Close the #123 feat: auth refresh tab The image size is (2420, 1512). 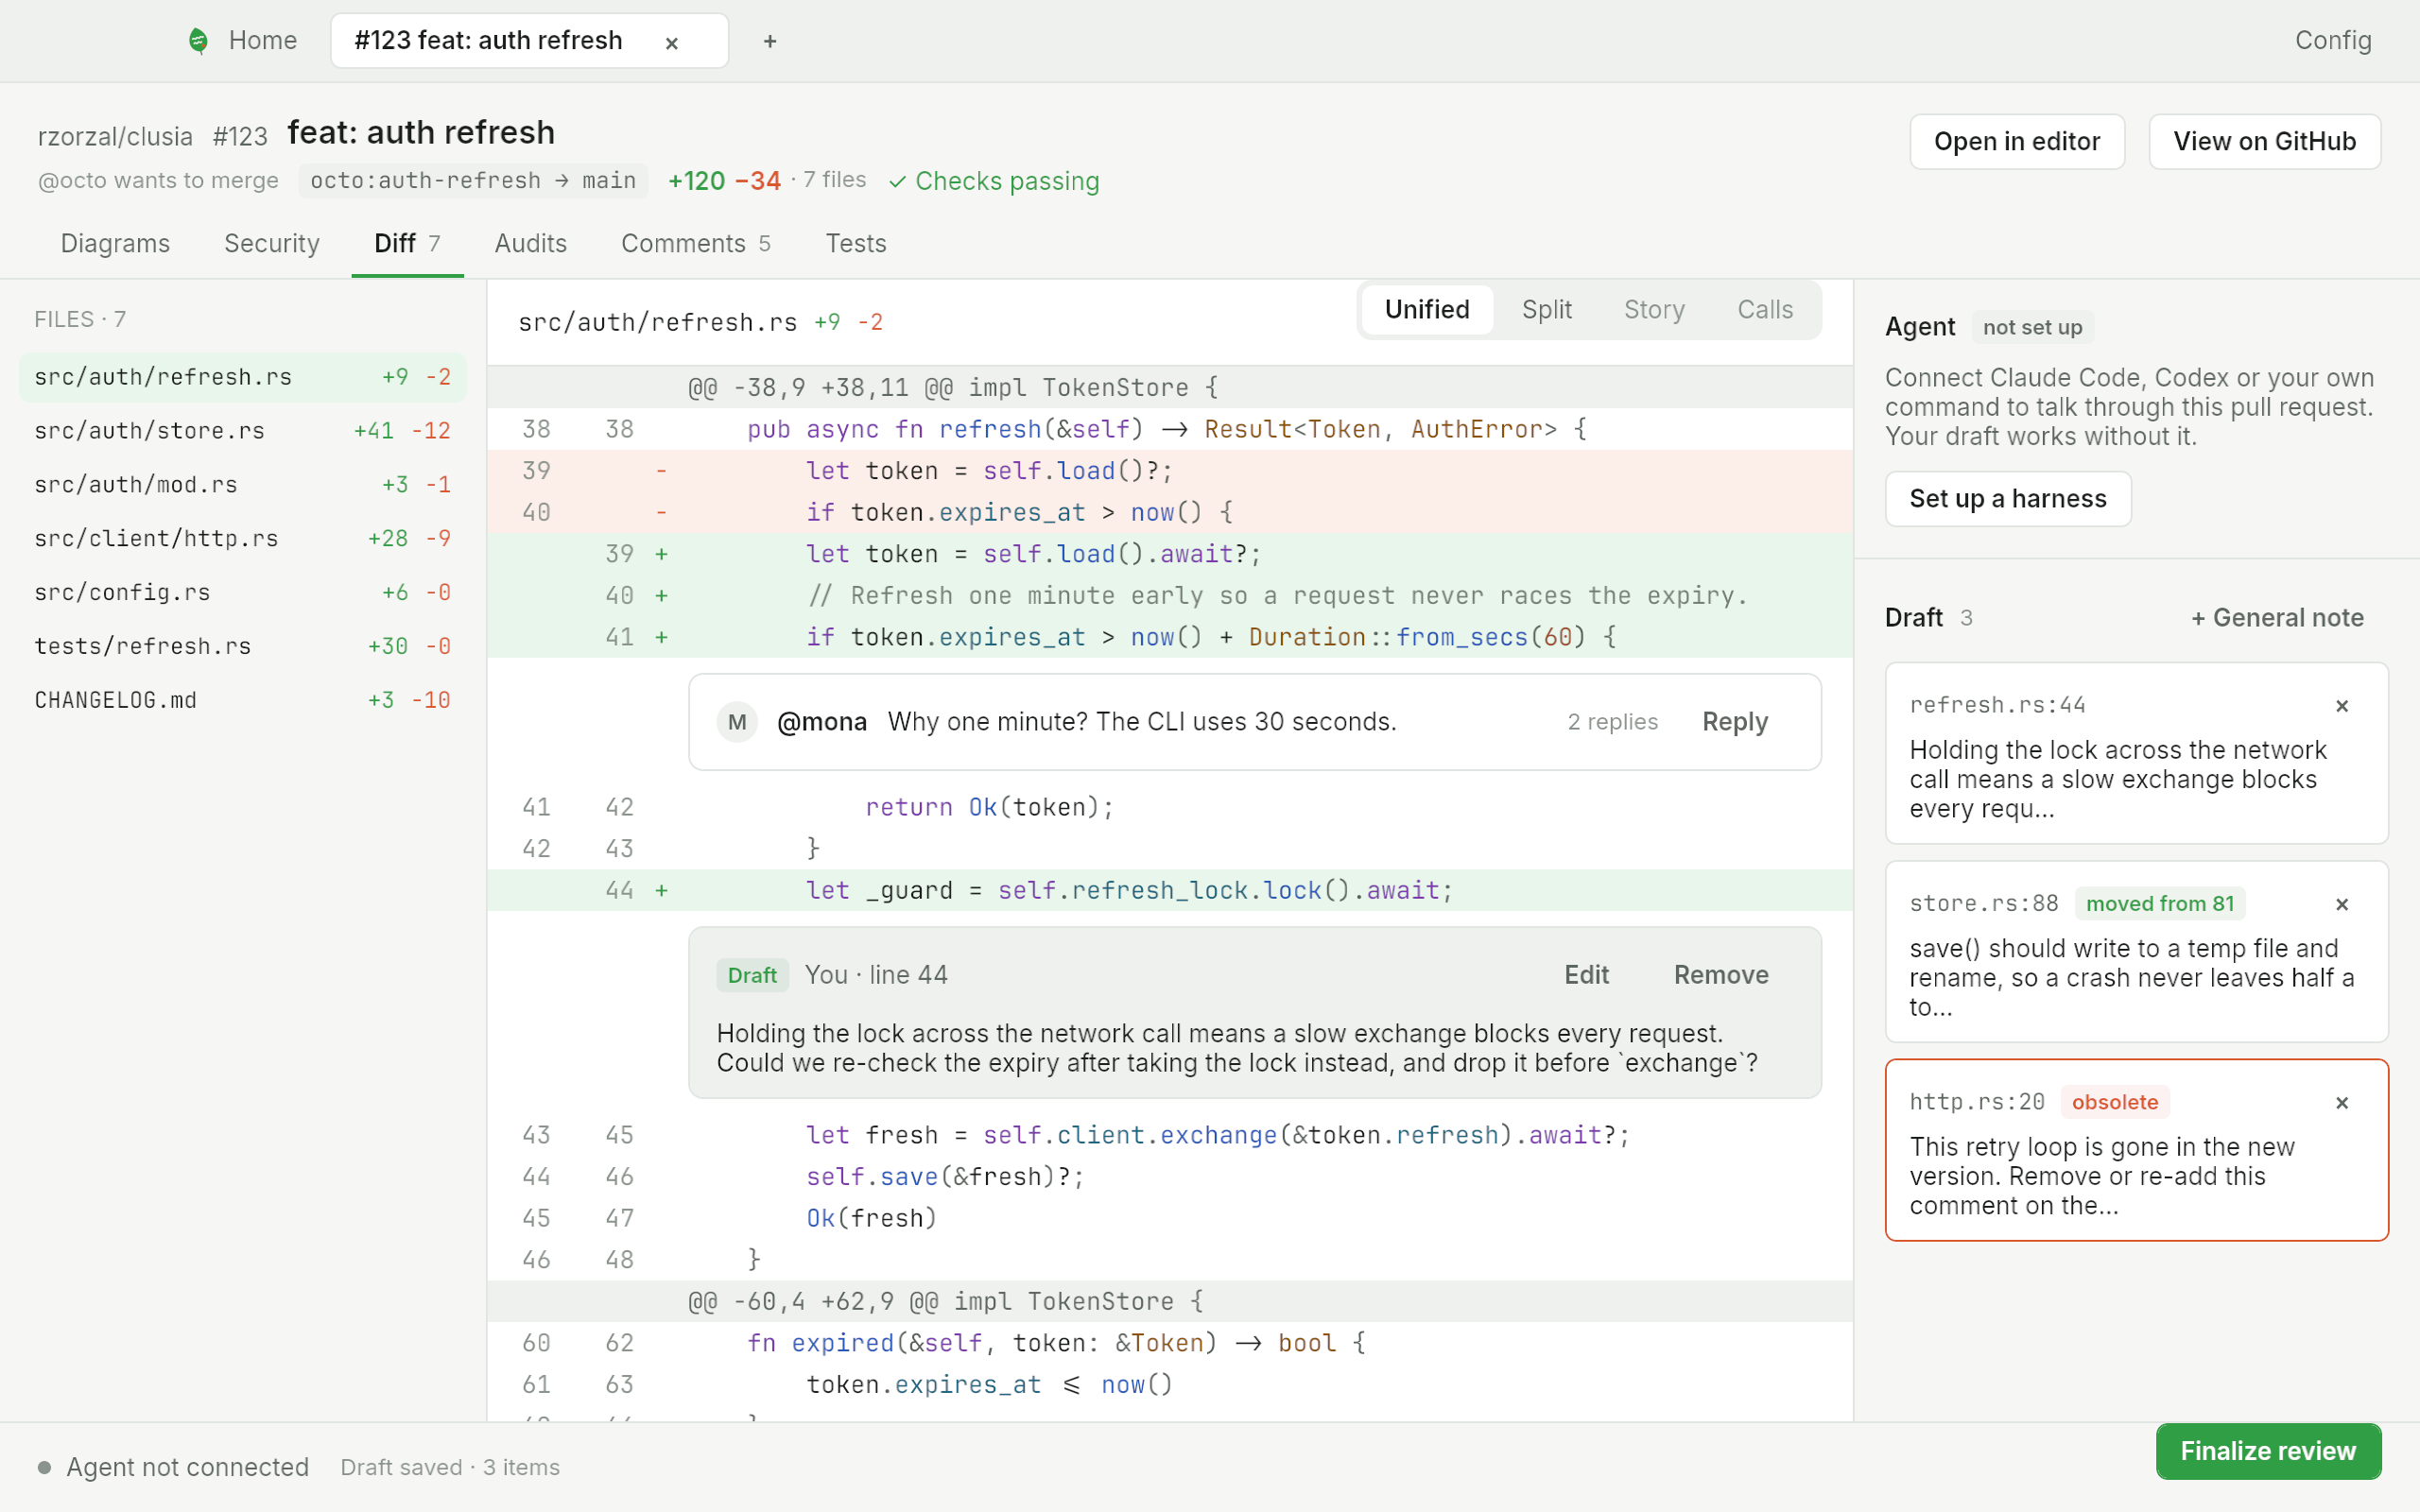click(x=672, y=43)
